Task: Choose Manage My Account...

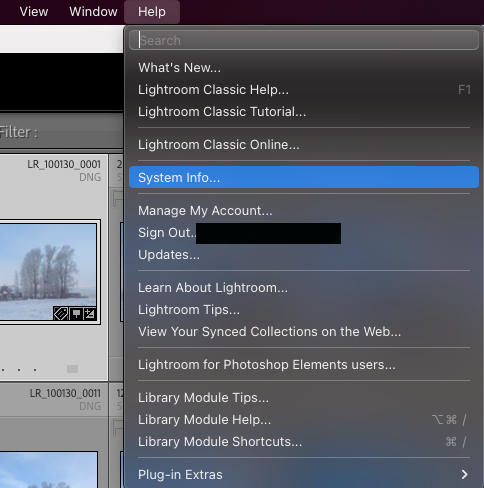Action: click(x=304, y=211)
